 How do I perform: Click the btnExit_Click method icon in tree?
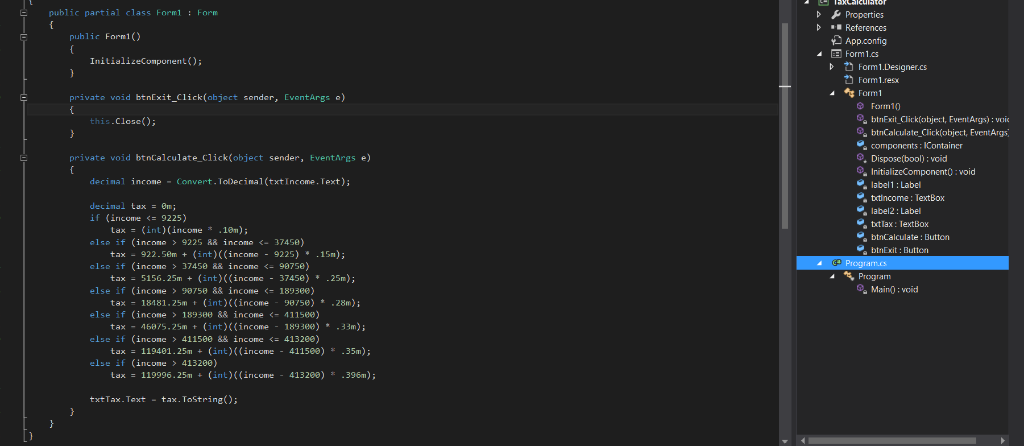point(861,119)
